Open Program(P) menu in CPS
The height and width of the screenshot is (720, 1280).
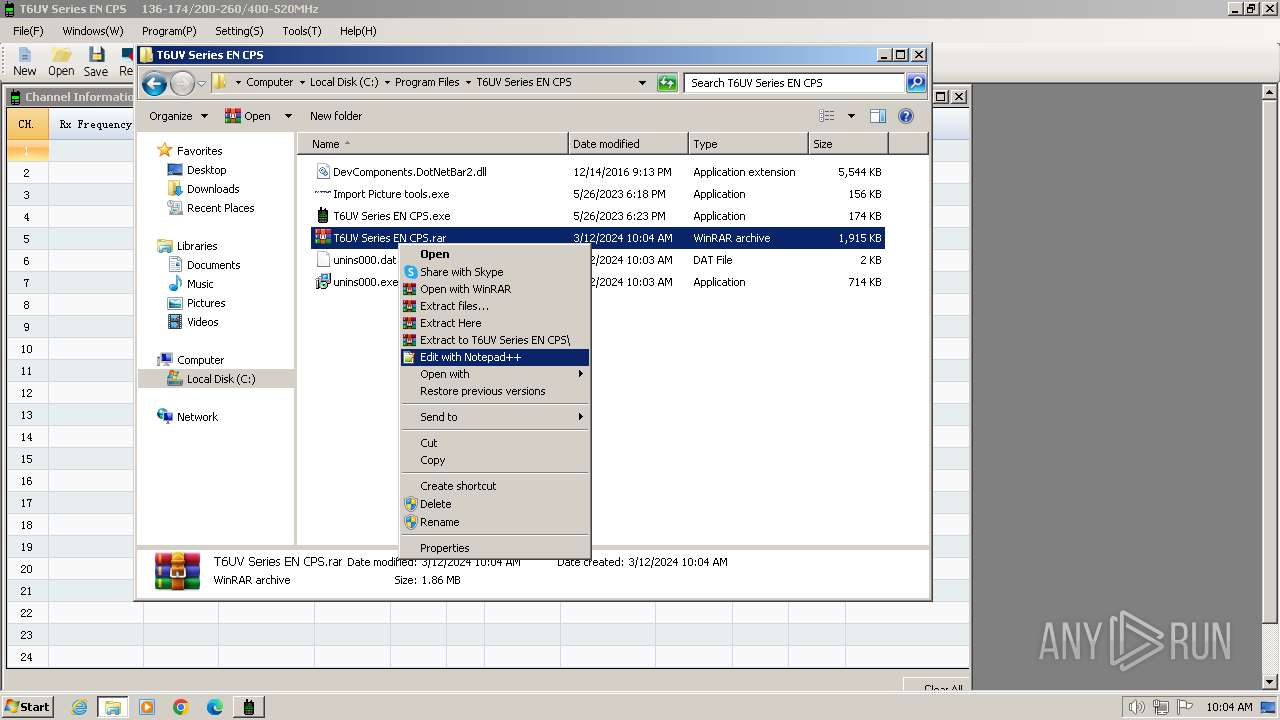pos(169,31)
